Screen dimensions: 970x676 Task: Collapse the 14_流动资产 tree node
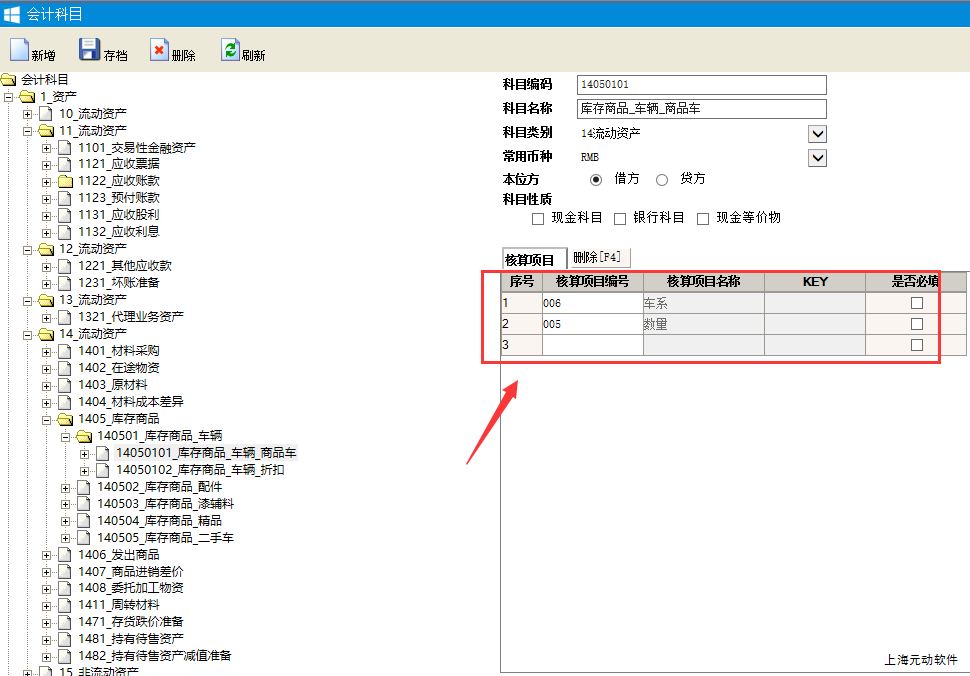(x=28, y=334)
